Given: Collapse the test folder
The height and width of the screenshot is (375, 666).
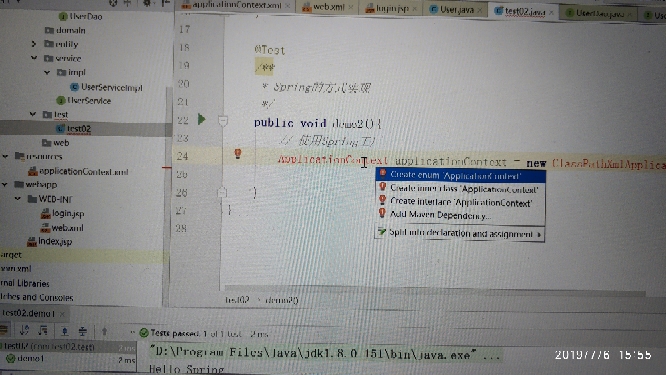Looking at the screenshot, I should point(33,114).
